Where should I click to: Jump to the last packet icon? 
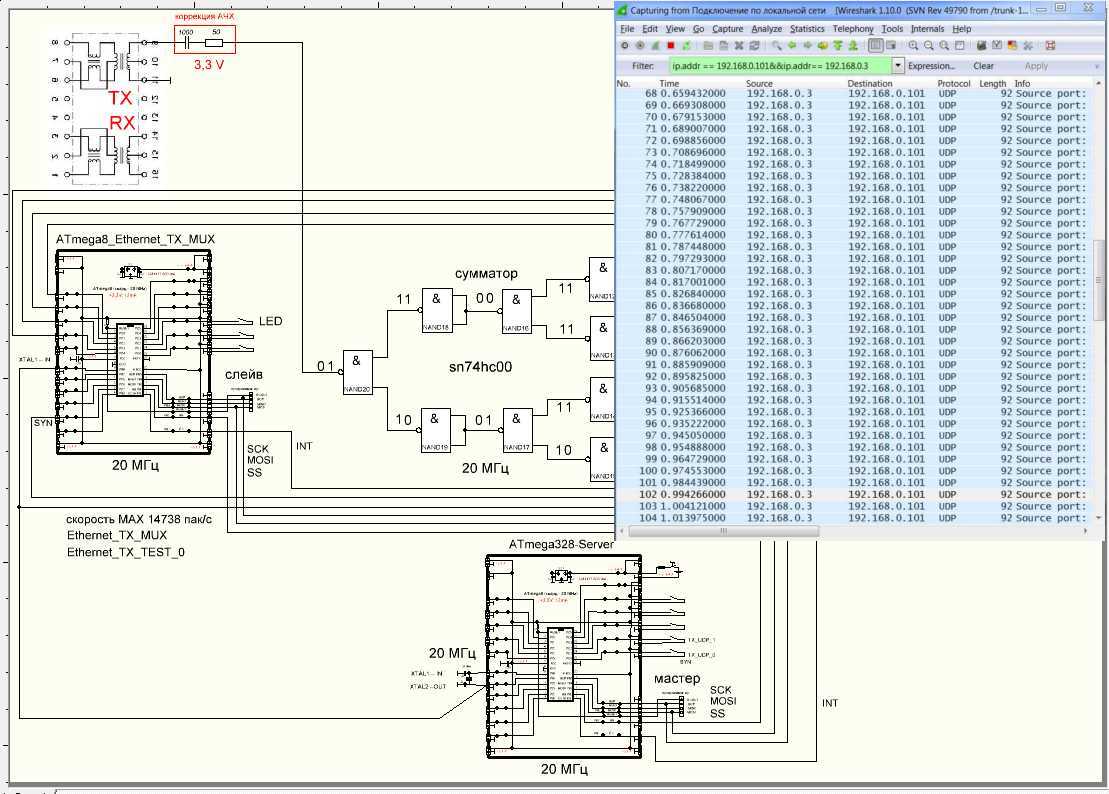[853, 46]
